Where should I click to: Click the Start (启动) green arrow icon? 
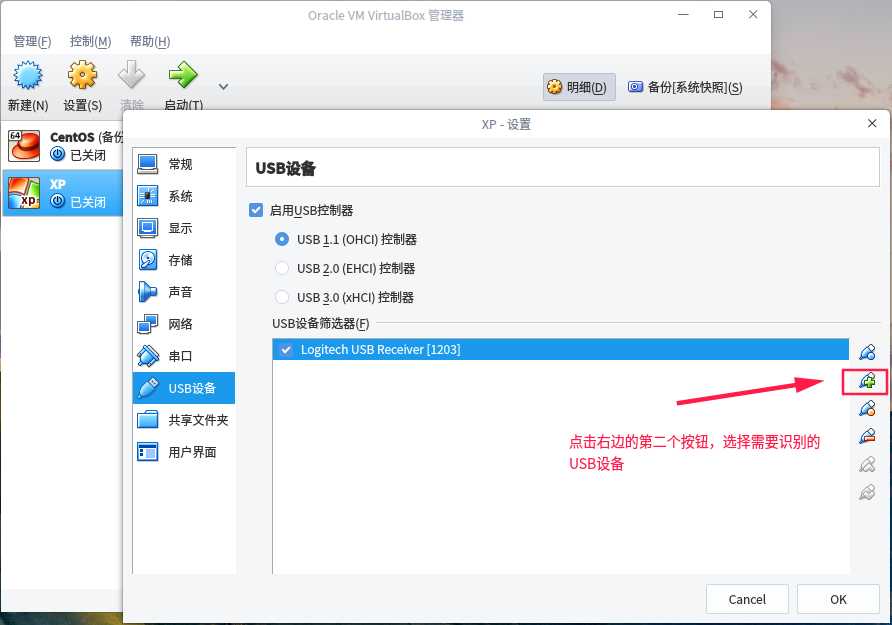(x=183, y=74)
